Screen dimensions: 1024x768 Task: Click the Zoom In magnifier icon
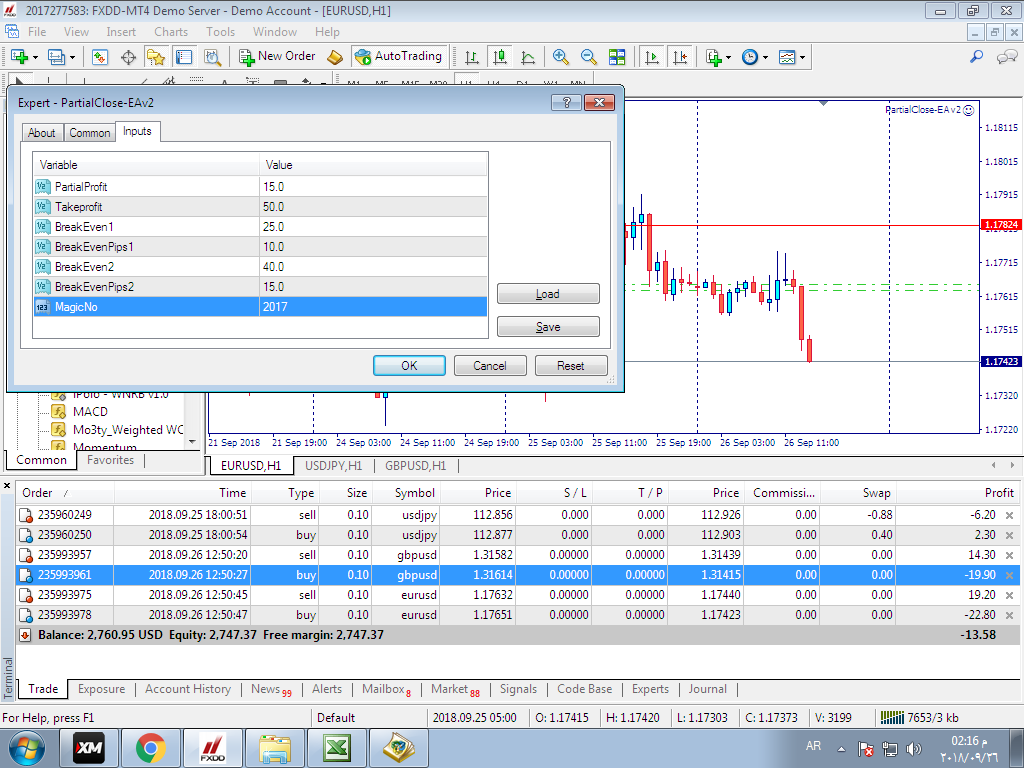(x=560, y=57)
